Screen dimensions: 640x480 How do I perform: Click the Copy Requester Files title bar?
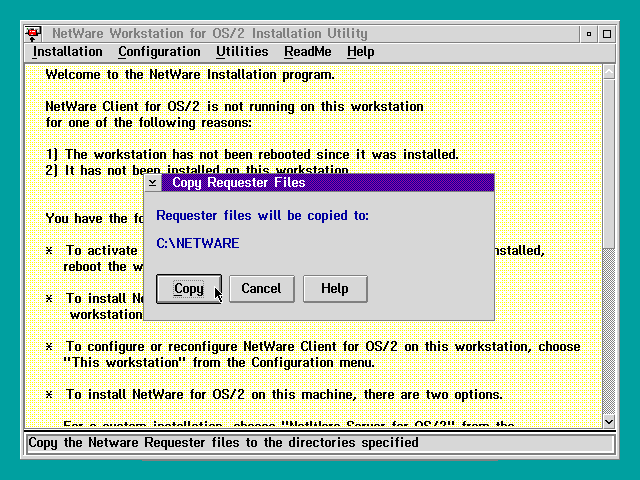[328, 182]
